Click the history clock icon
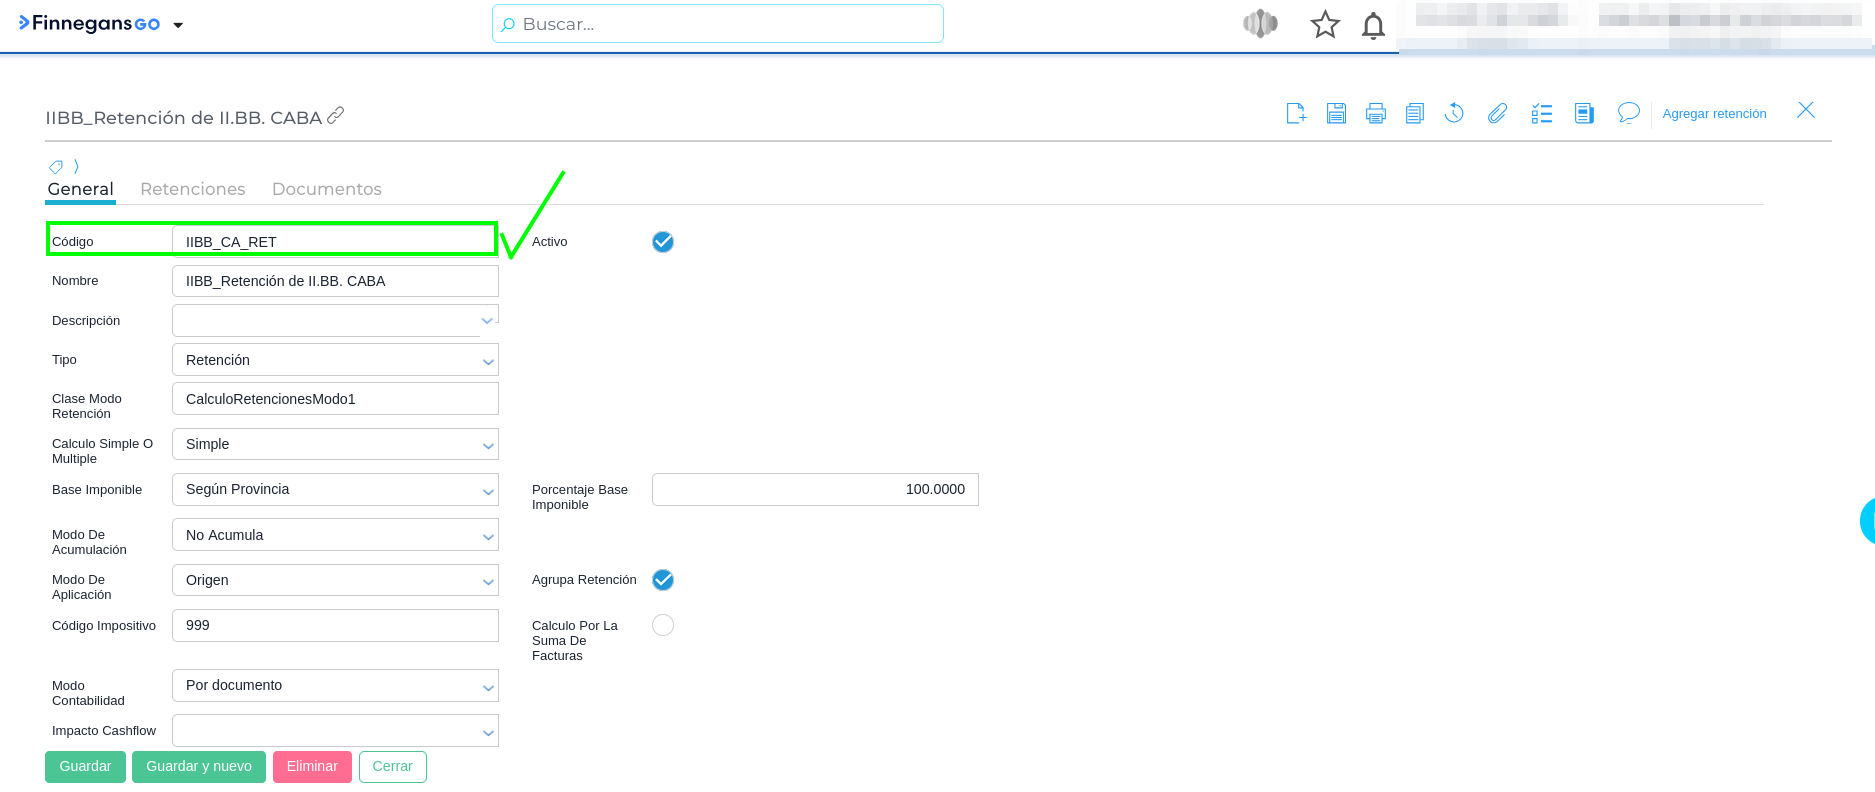Viewport: 1875px width, 792px height. [x=1454, y=114]
